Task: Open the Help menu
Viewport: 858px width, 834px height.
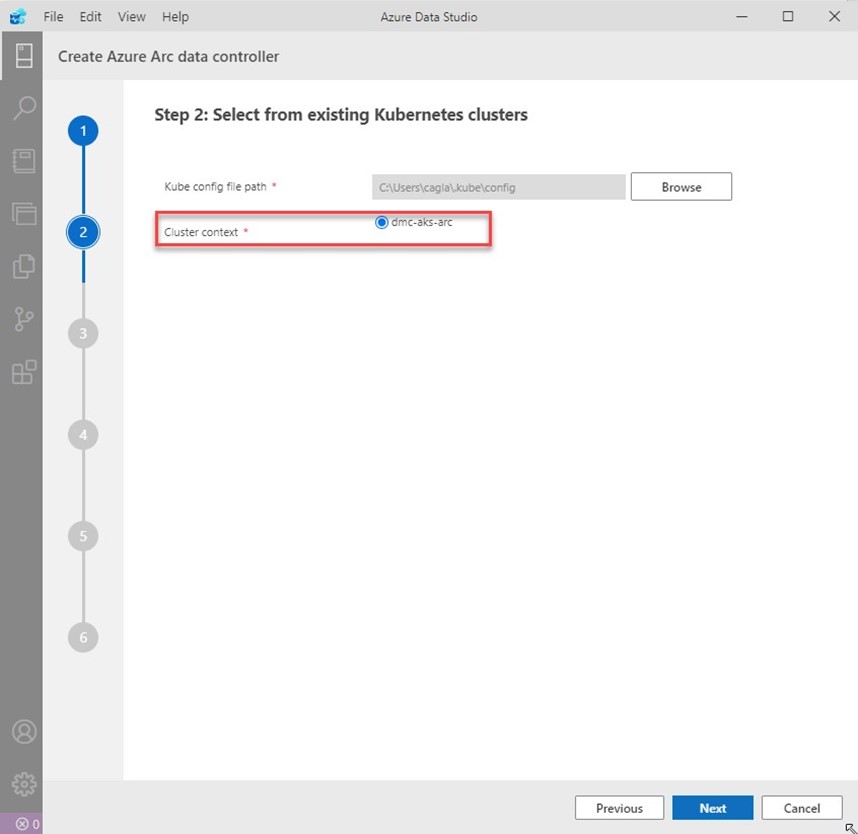Action: pos(175,17)
